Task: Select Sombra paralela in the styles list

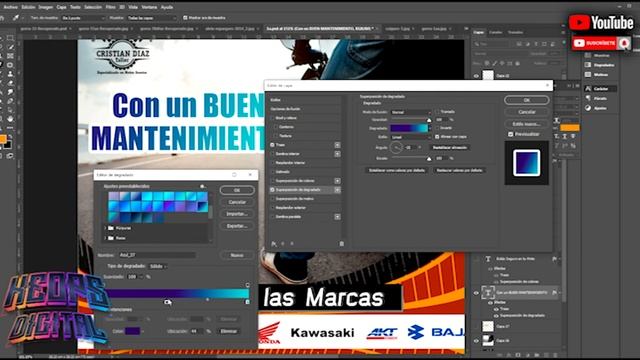Action: click(289, 217)
